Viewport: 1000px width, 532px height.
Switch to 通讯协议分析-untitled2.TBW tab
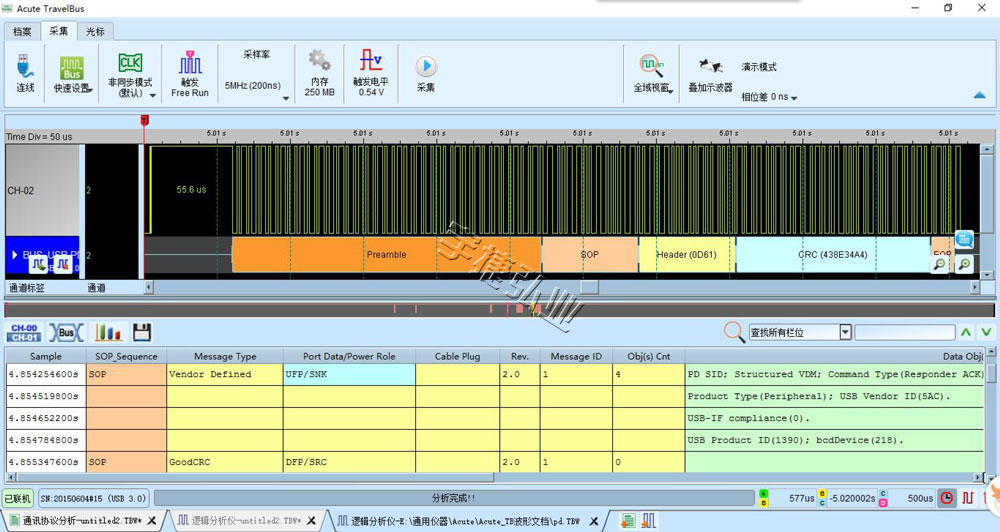82,521
